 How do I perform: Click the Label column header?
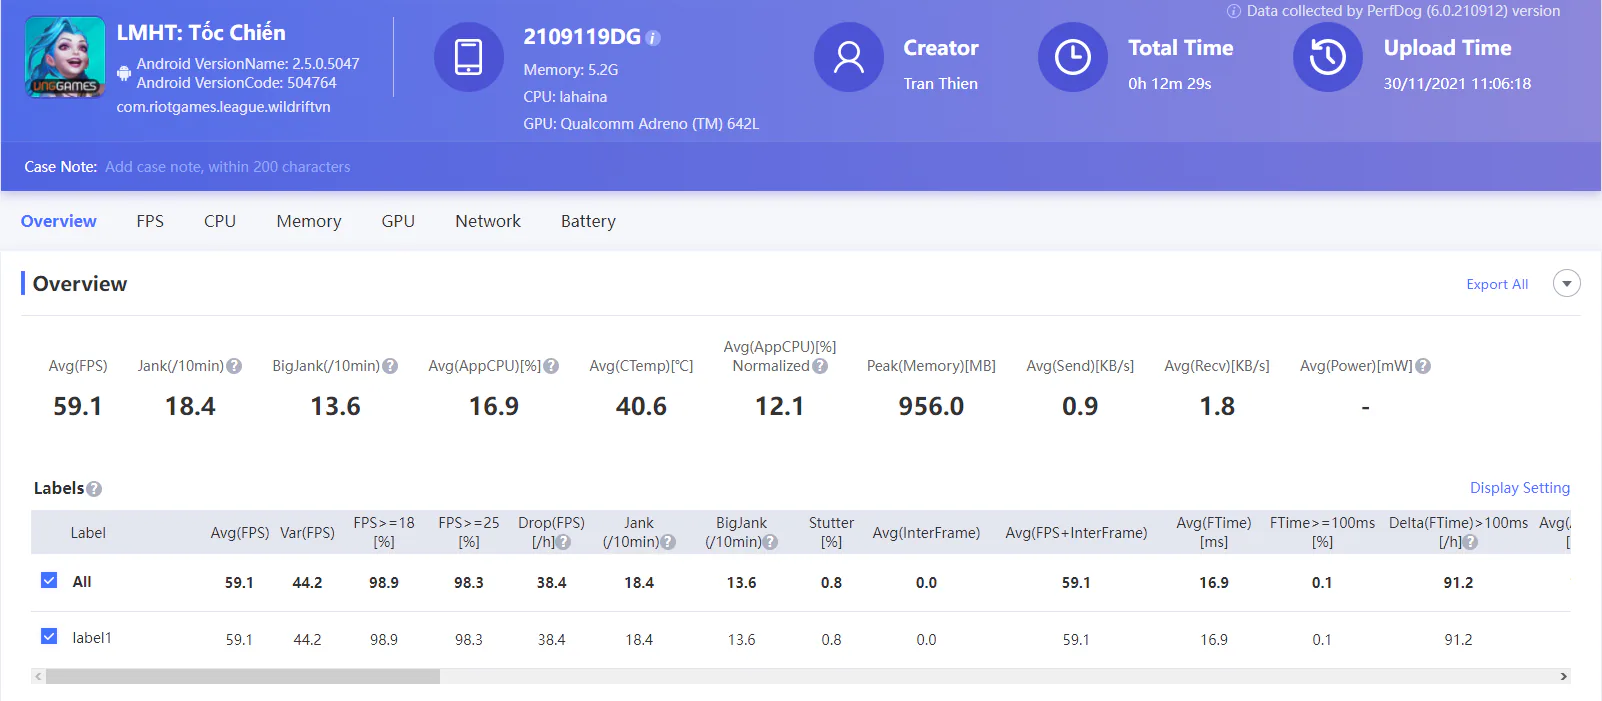click(88, 533)
